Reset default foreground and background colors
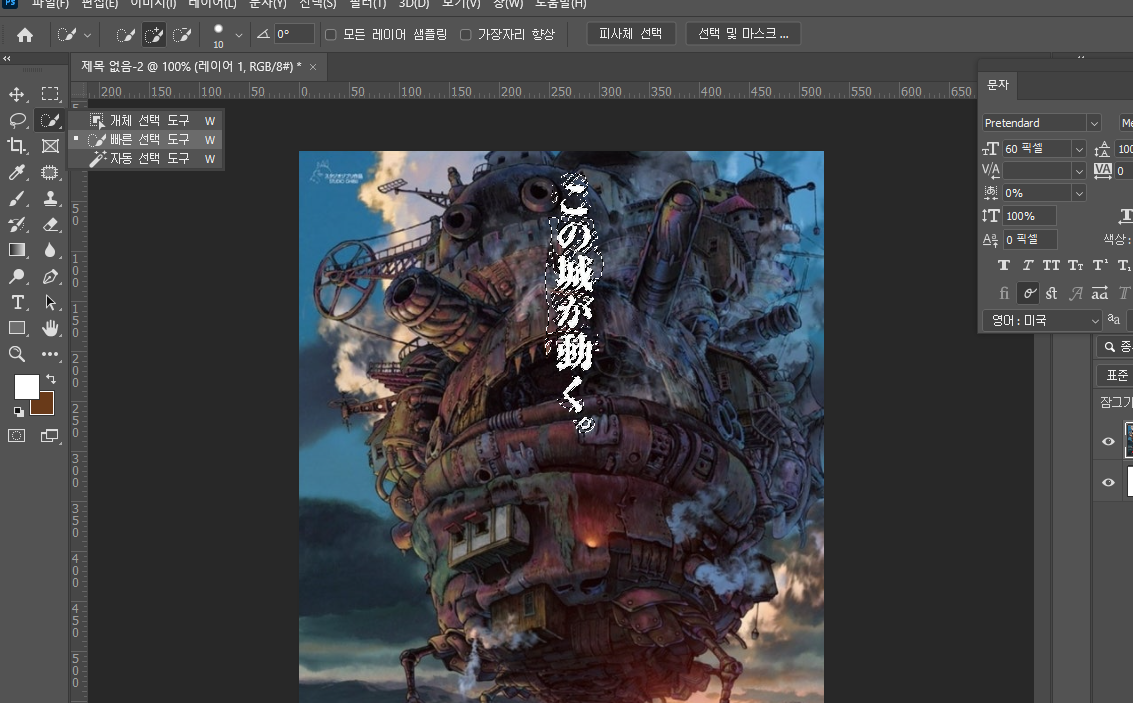1133x703 pixels. (19, 412)
